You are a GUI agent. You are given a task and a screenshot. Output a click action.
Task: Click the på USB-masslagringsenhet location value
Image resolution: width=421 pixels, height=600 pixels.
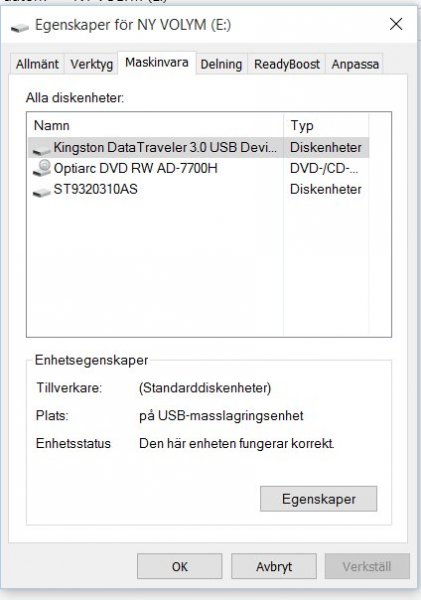[221, 416]
